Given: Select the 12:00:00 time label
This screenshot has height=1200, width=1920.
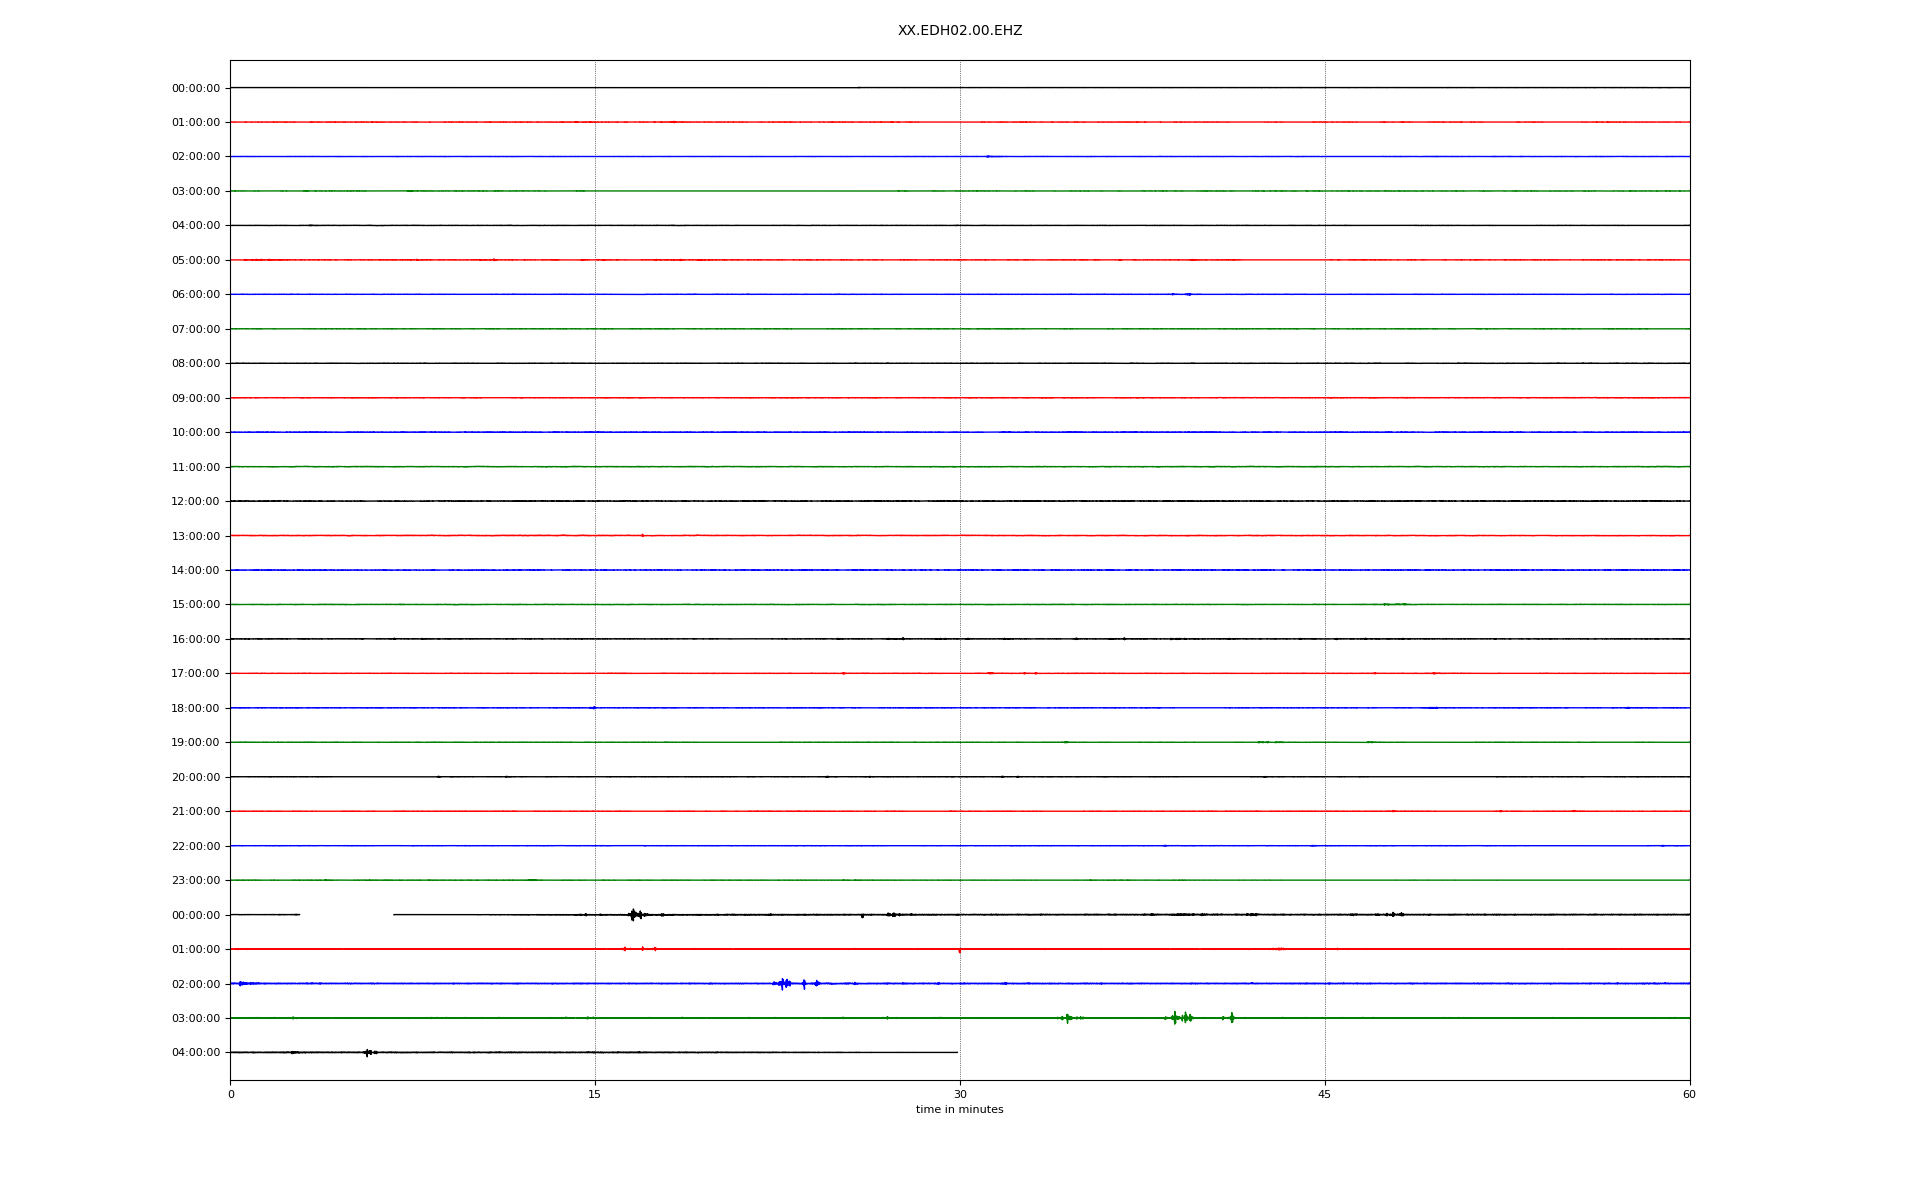Looking at the screenshot, I should tap(196, 502).
